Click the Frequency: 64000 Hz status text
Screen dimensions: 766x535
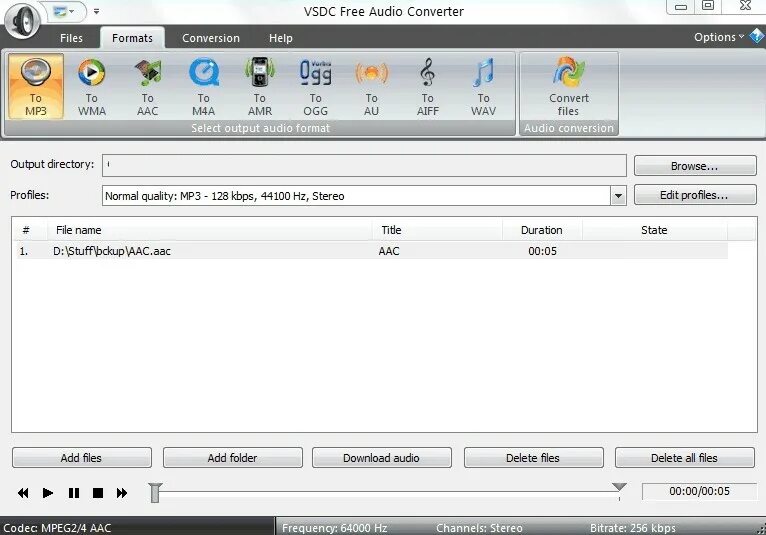335,528
